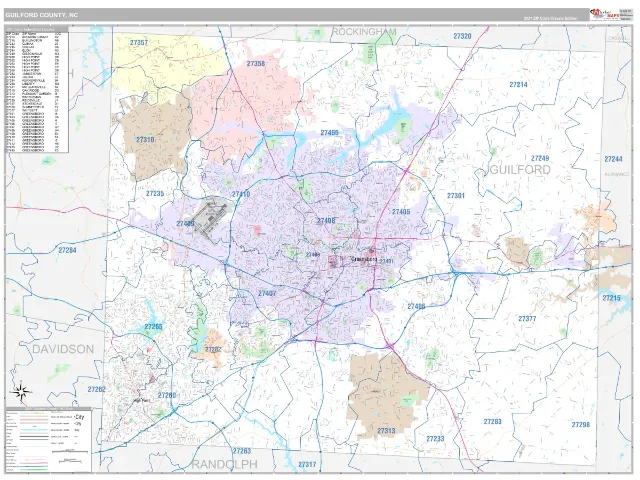Select ZIP code label 27409
The width and height of the screenshot is (640, 480).
[x=185, y=224]
